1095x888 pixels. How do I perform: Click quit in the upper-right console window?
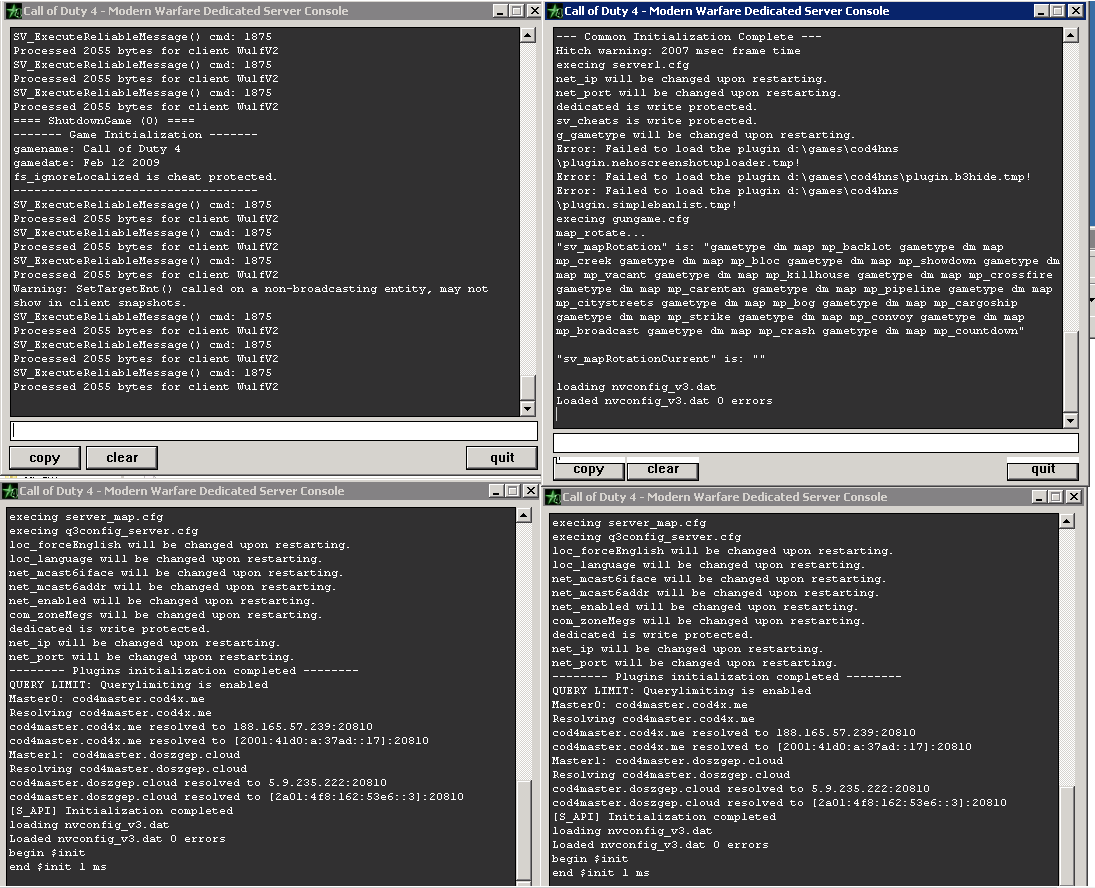tap(1043, 469)
